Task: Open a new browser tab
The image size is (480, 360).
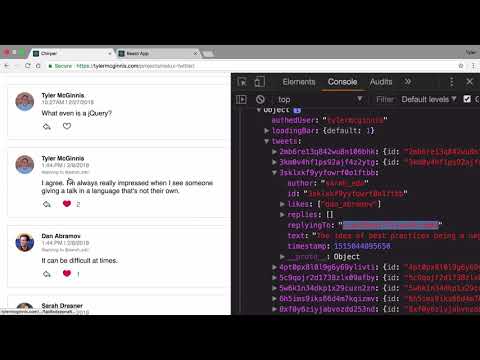Action: pyautogui.click(x=209, y=54)
